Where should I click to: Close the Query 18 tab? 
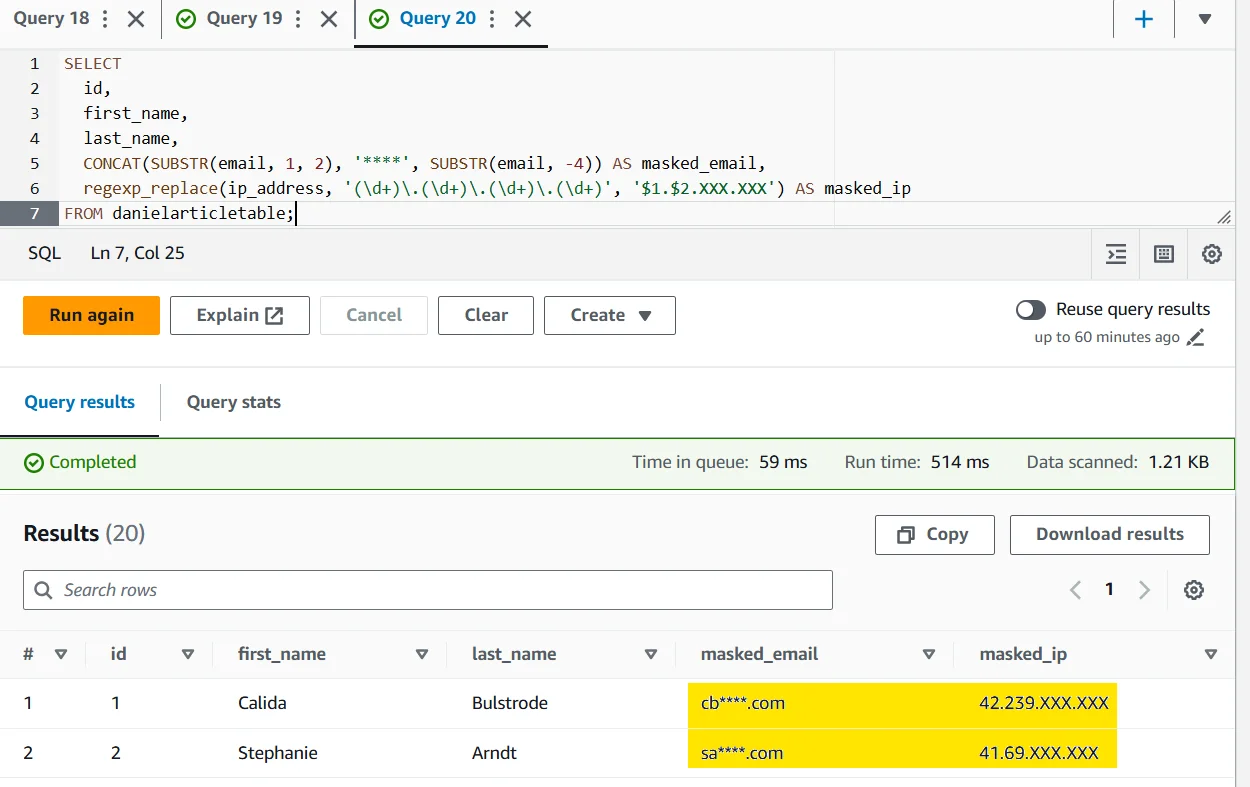[x=135, y=18]
